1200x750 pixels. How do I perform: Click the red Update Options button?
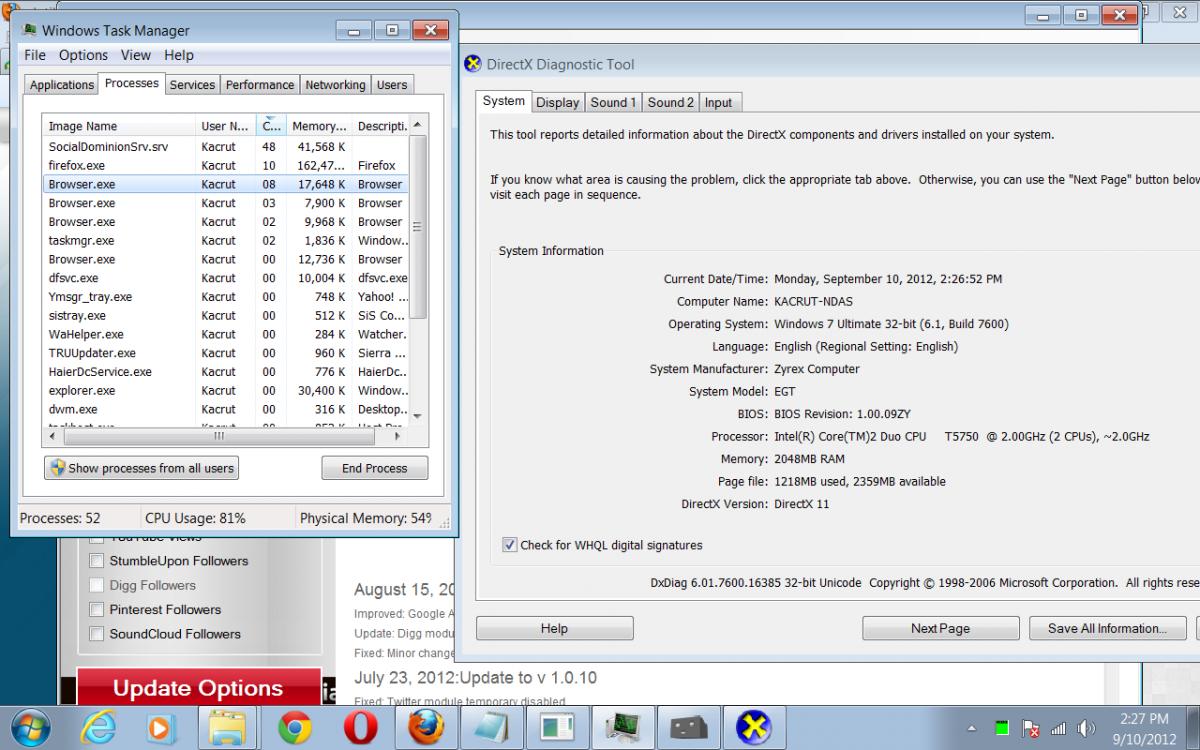[198, 688]
